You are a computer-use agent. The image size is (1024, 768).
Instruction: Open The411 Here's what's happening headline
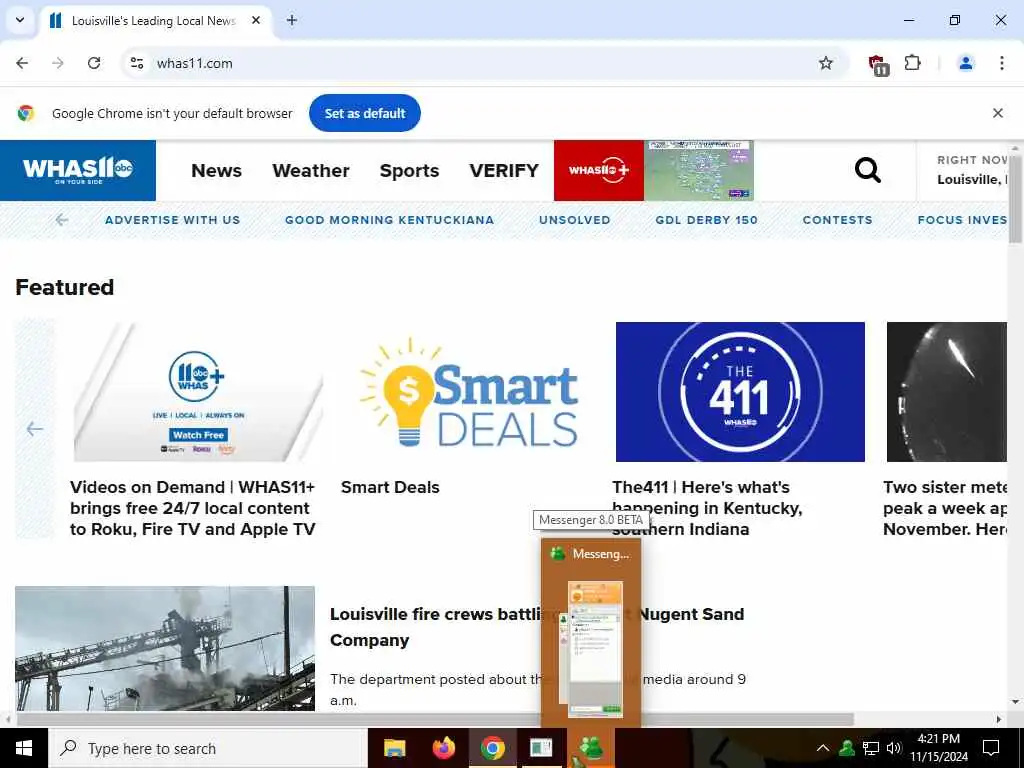707,508
